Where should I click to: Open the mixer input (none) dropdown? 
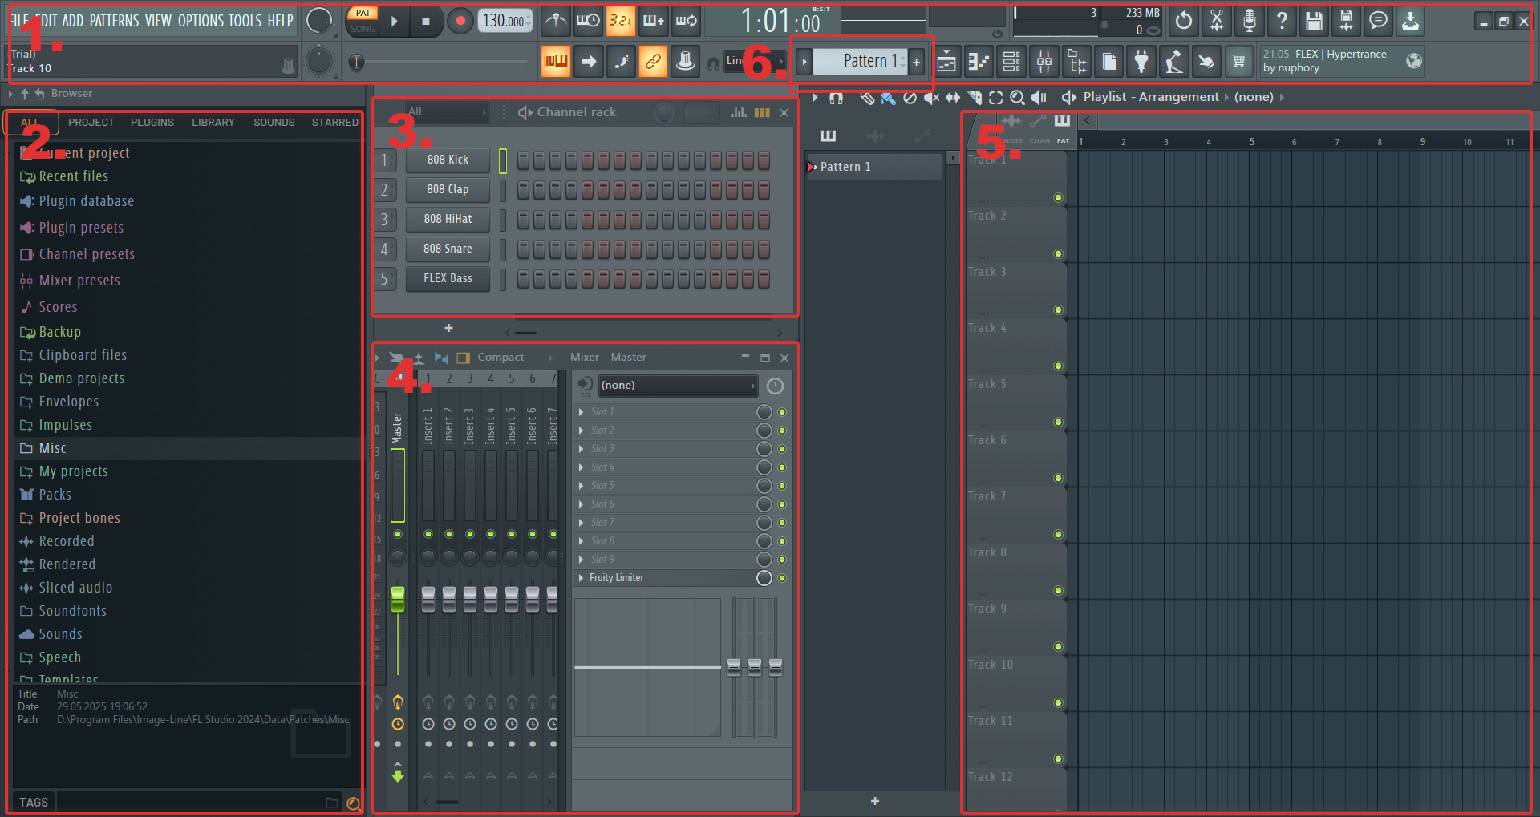pyautogui.click(x=677, y=385)
